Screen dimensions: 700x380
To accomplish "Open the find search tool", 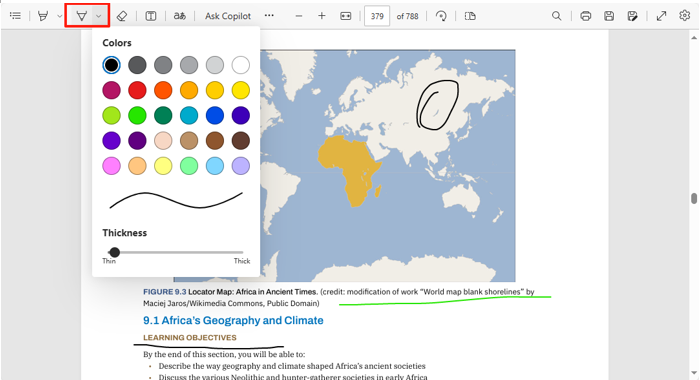I will [556, 16].
